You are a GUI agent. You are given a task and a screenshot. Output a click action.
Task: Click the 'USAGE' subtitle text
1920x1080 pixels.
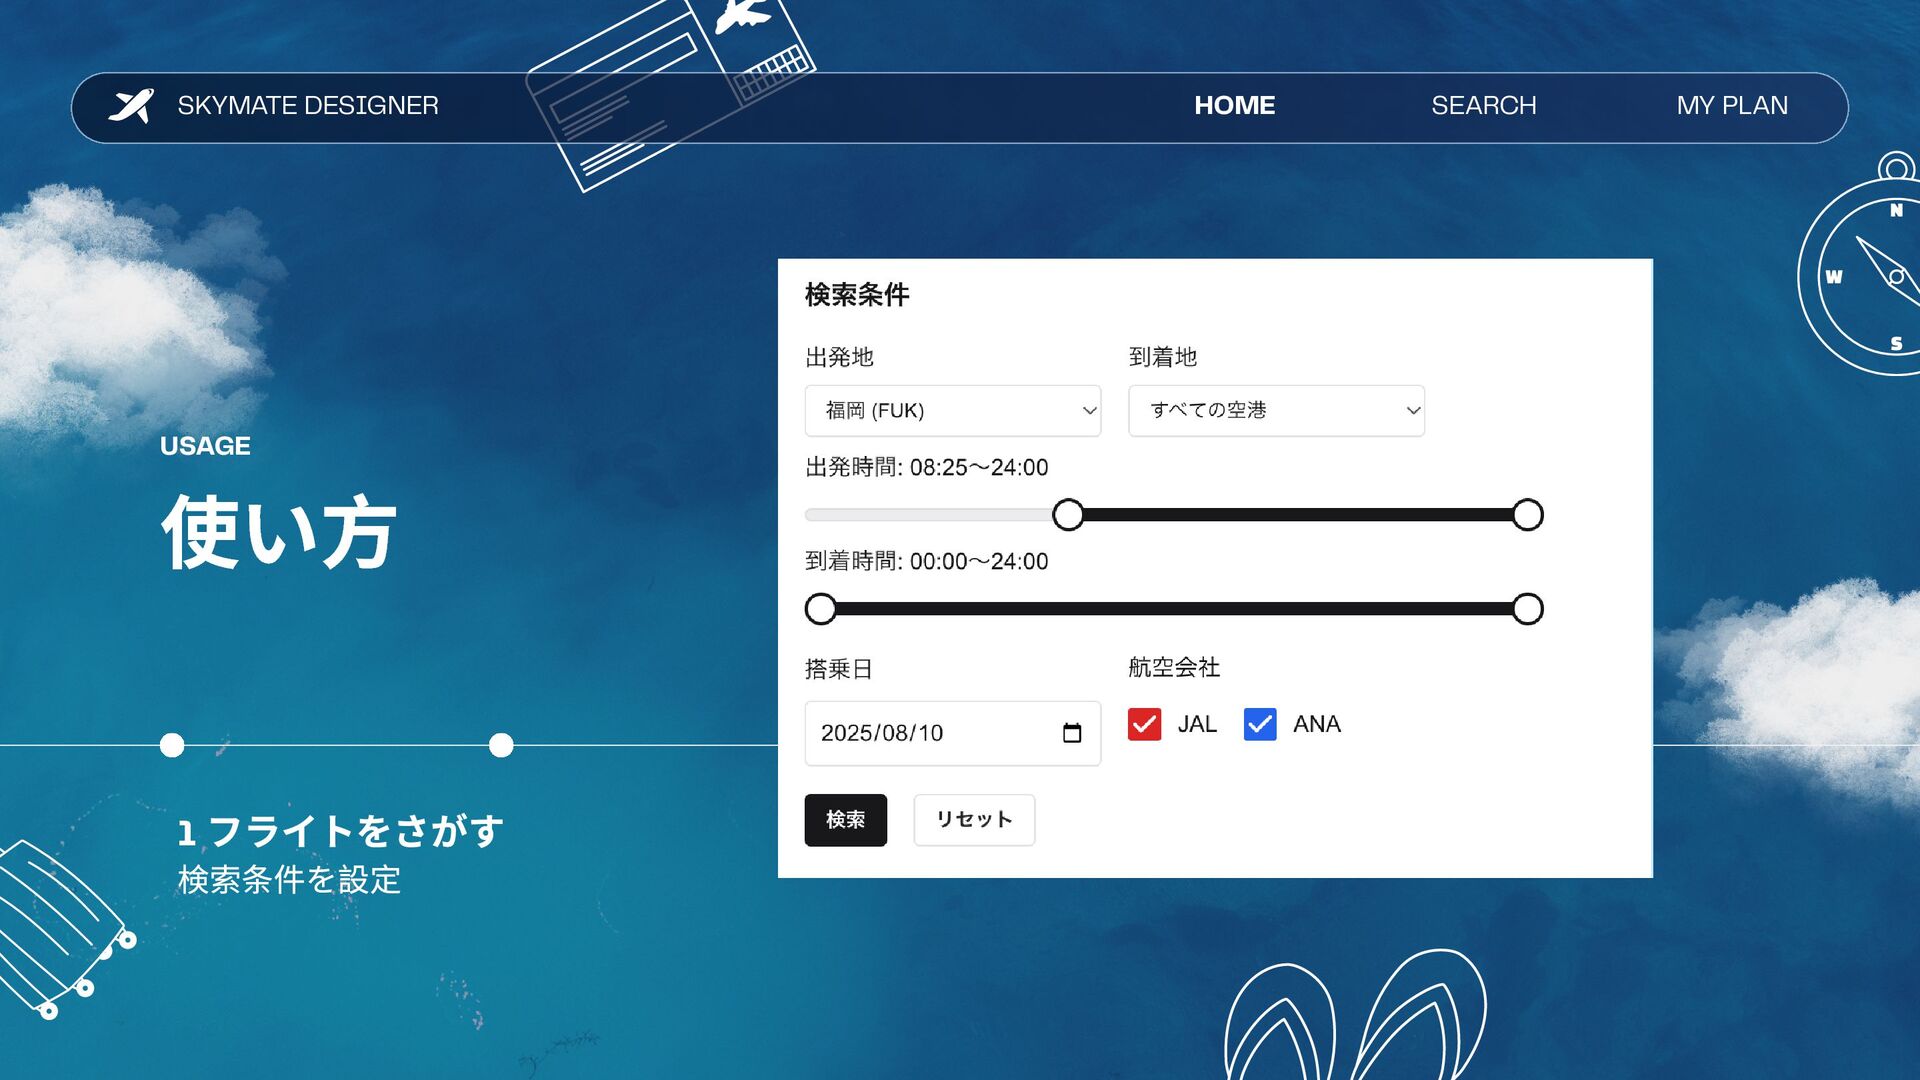(x=205, y=446)
